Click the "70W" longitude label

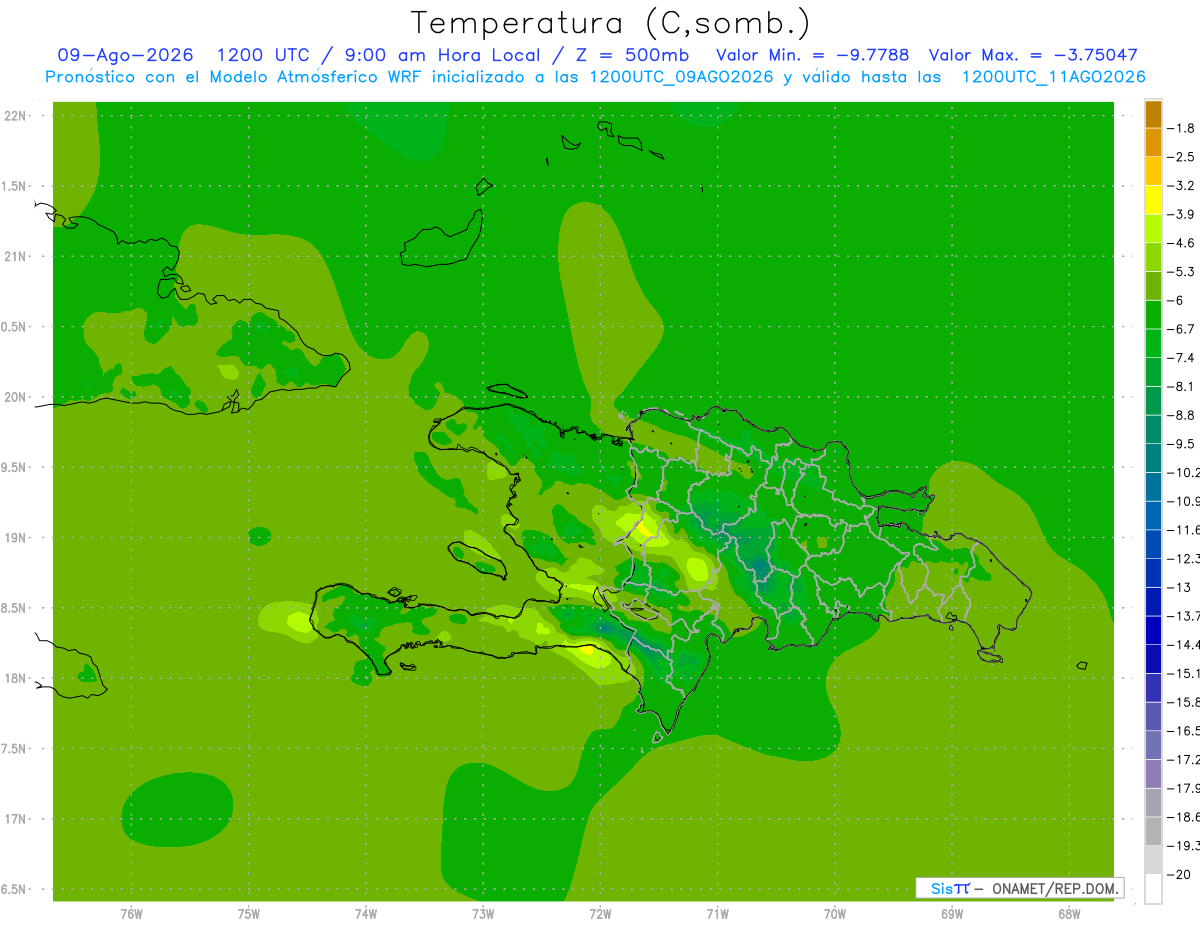point(834,914)
